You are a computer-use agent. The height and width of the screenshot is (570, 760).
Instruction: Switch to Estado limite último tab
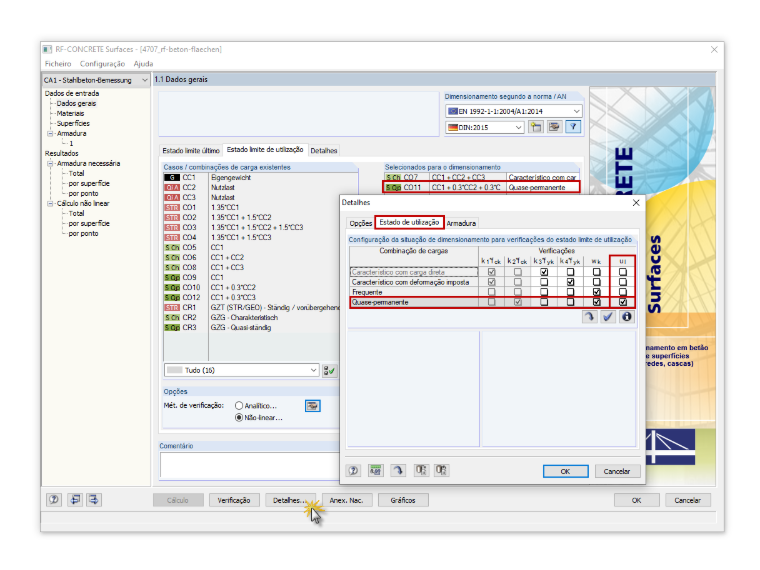[x=190, y=151]
